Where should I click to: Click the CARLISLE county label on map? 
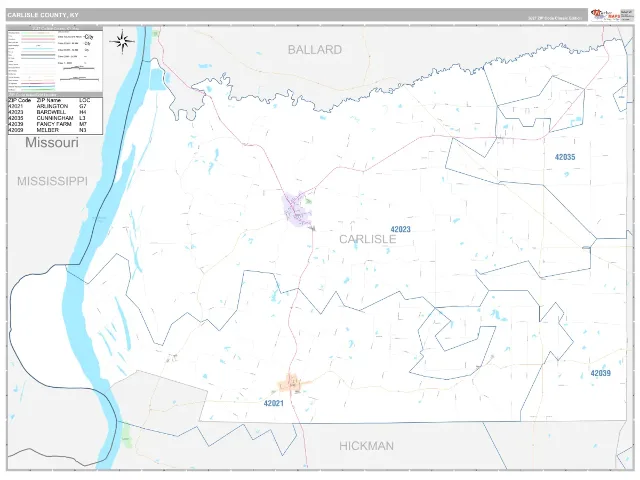point(367,239)
